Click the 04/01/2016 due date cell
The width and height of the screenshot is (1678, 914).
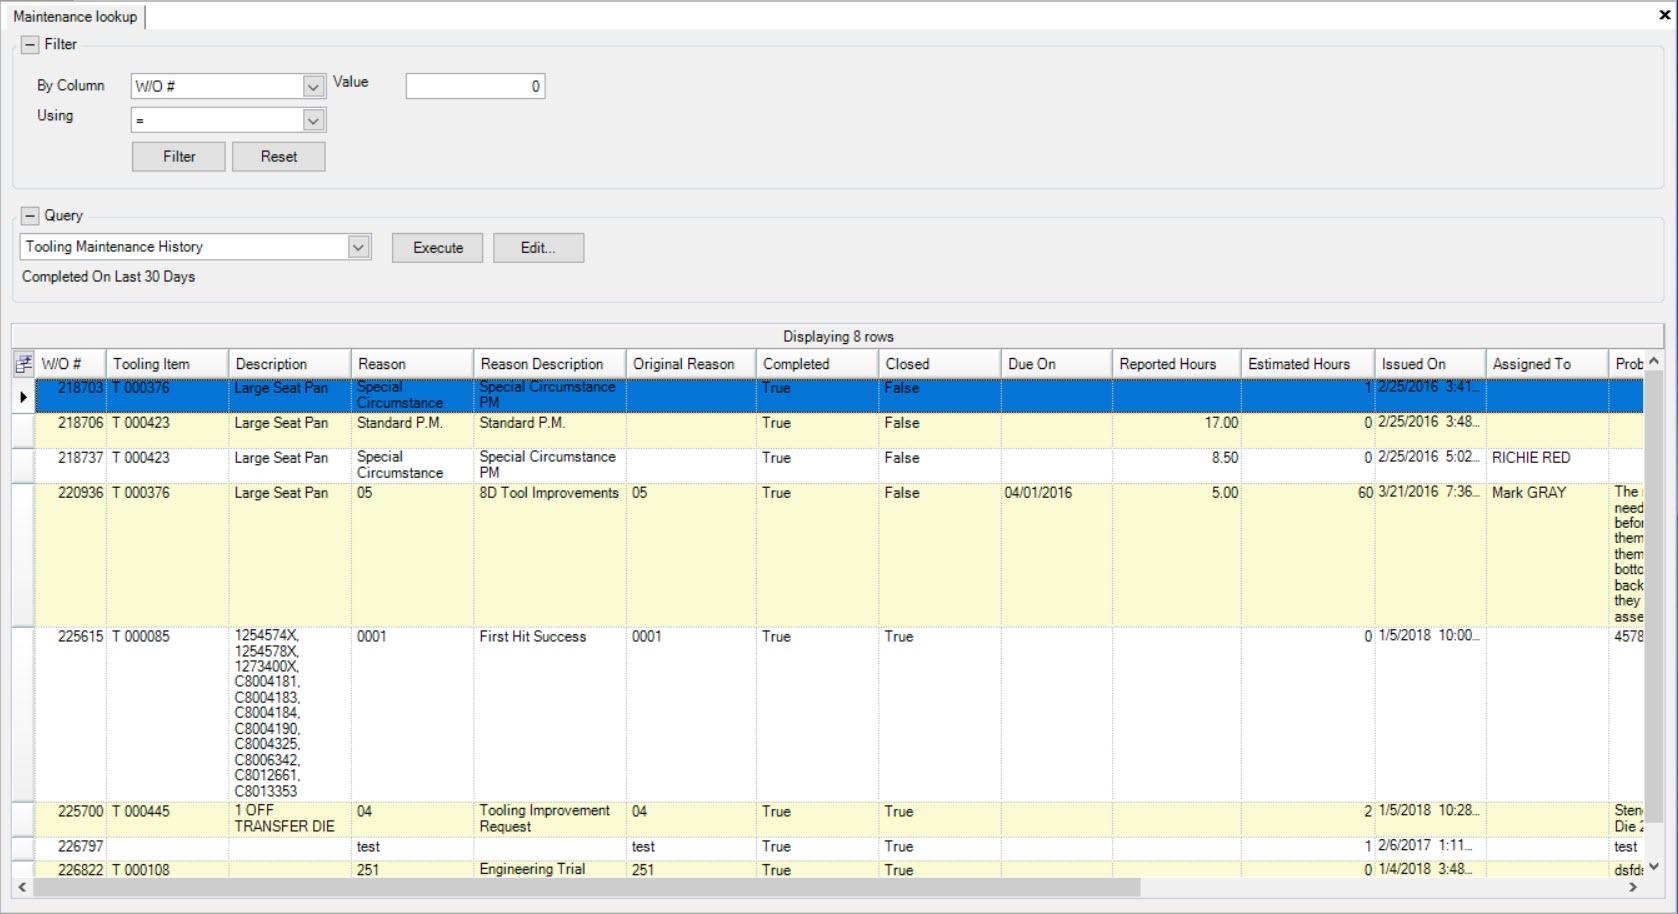coord(1056,555)
